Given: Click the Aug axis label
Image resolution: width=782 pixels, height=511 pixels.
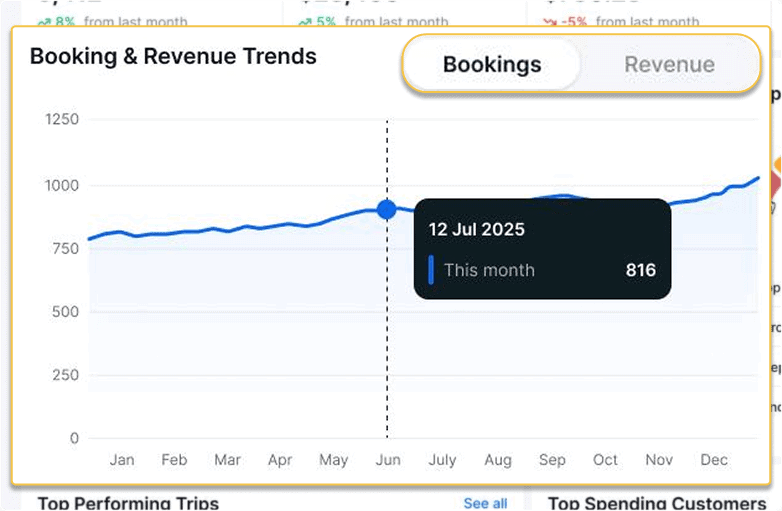Looking at the screenshot, I should pyautogui.click(x=498, y=460).
